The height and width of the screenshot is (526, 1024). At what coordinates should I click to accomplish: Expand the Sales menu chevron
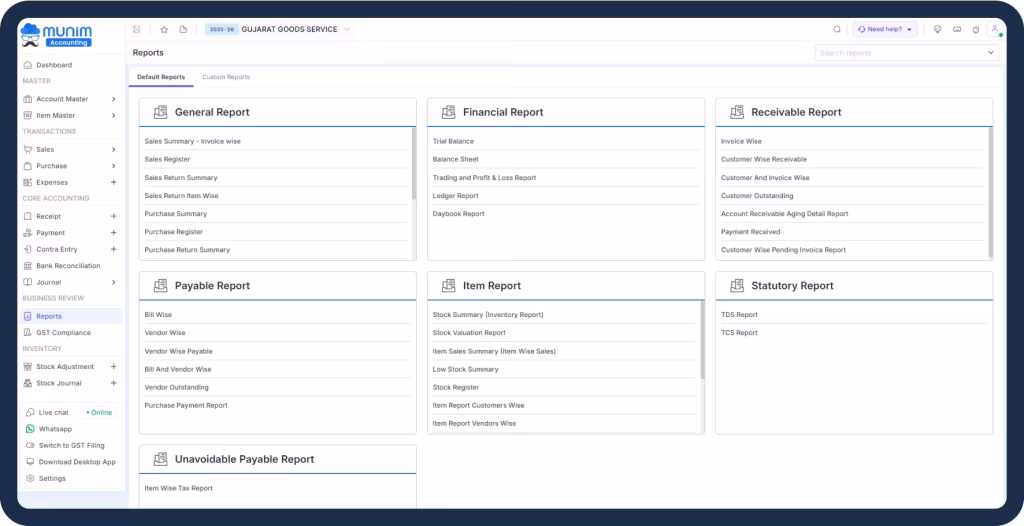point(114,150)
